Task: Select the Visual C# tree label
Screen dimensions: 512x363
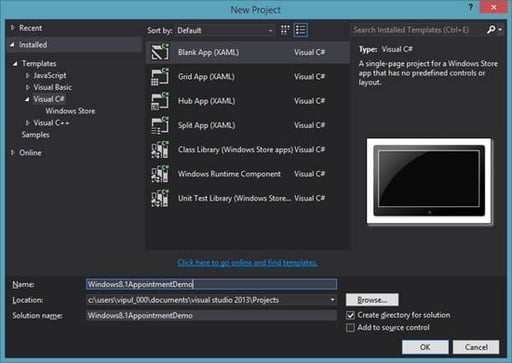Action: [x=49, y=99]
